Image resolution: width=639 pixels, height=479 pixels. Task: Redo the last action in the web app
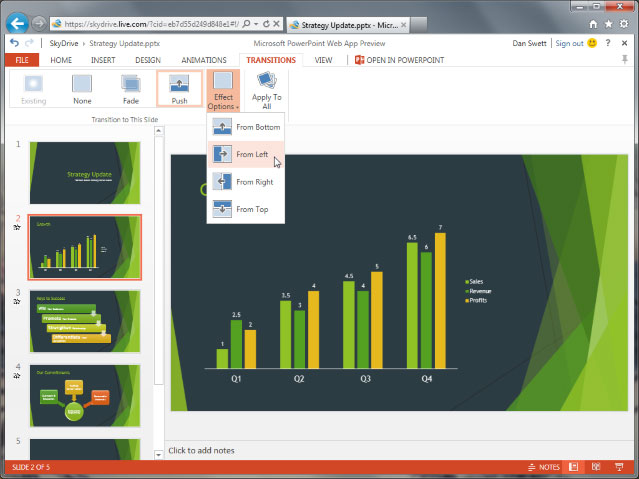click(29, 43)
